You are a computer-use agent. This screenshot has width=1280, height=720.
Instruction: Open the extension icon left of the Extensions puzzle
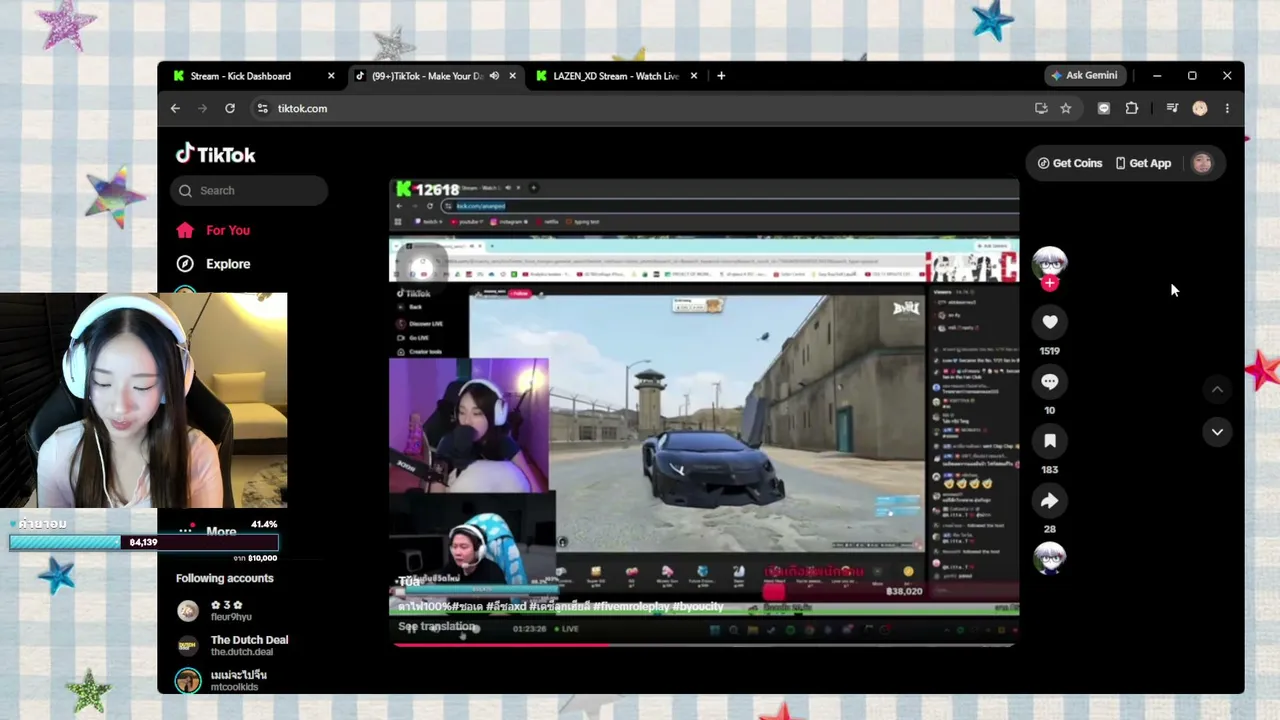[x=1104, y=108]
